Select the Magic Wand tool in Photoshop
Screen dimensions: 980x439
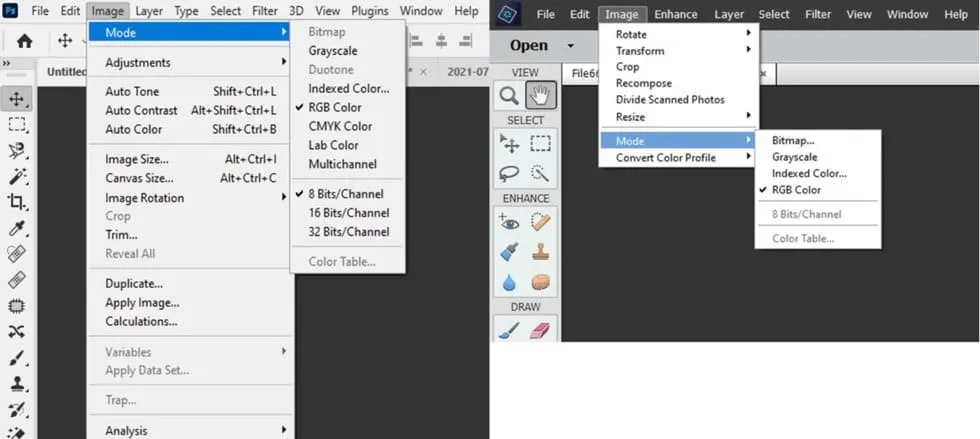[x=17, y=176]
